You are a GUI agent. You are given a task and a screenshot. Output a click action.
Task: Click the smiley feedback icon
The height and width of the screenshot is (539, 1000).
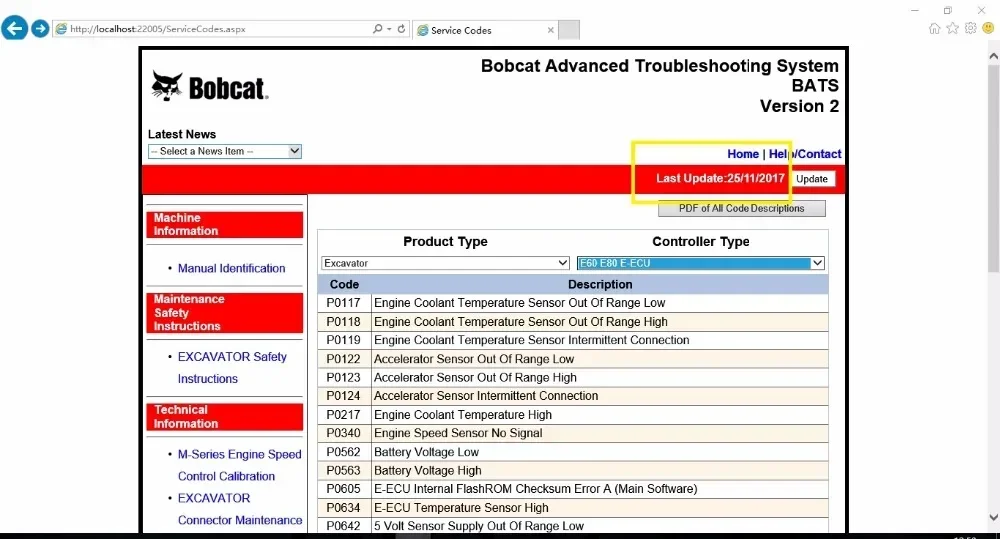988,28
